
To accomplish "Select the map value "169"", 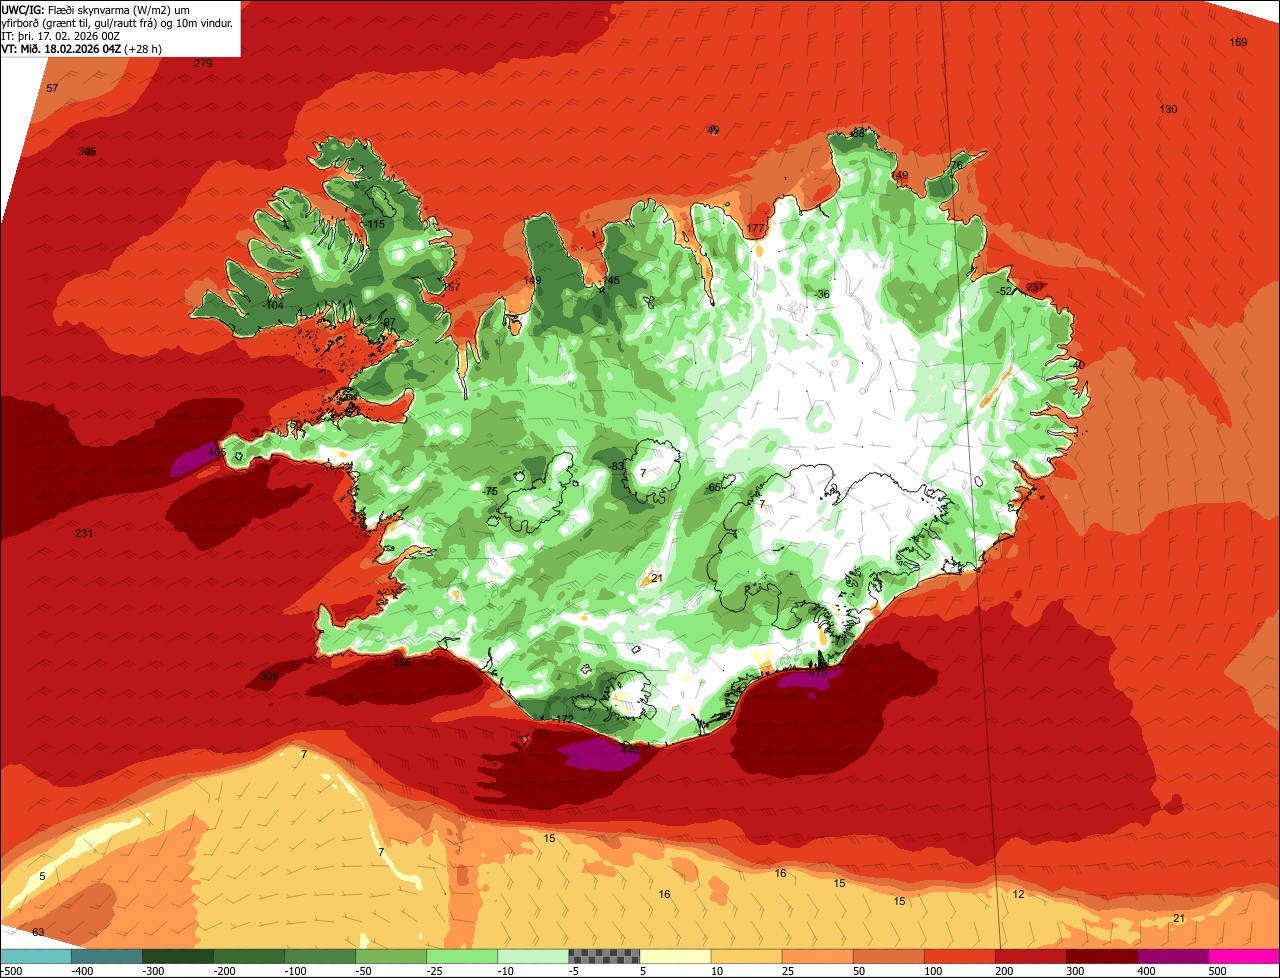I will (x=1238, y=42).
